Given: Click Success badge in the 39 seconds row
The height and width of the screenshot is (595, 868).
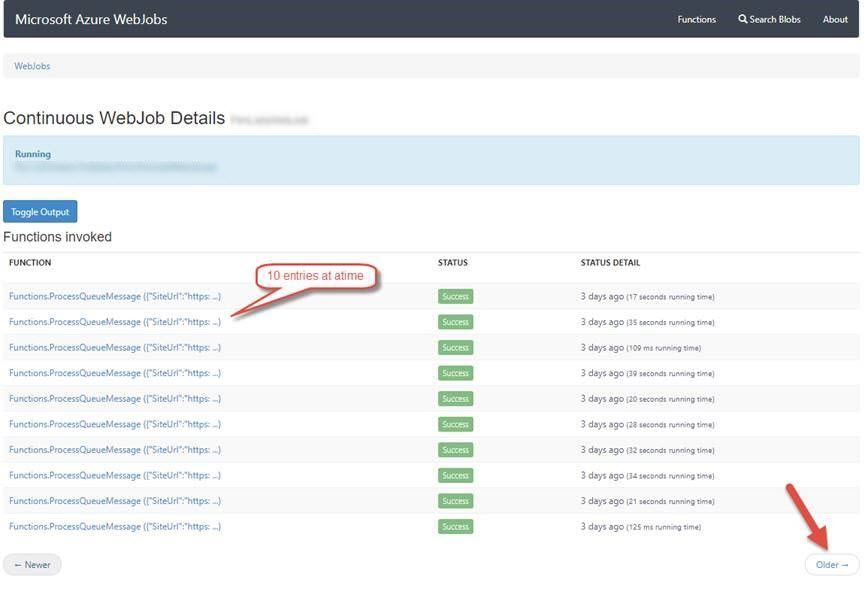Looking at the screenshot, I should 455,373.
